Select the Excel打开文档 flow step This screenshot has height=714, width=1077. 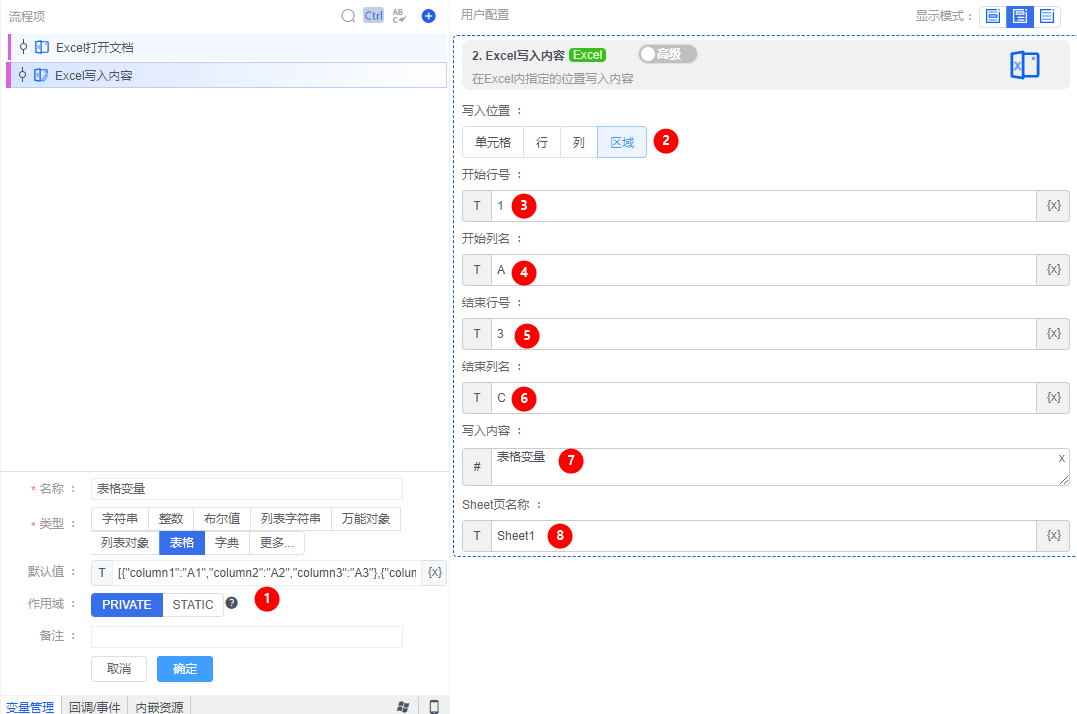pos(94,47)
